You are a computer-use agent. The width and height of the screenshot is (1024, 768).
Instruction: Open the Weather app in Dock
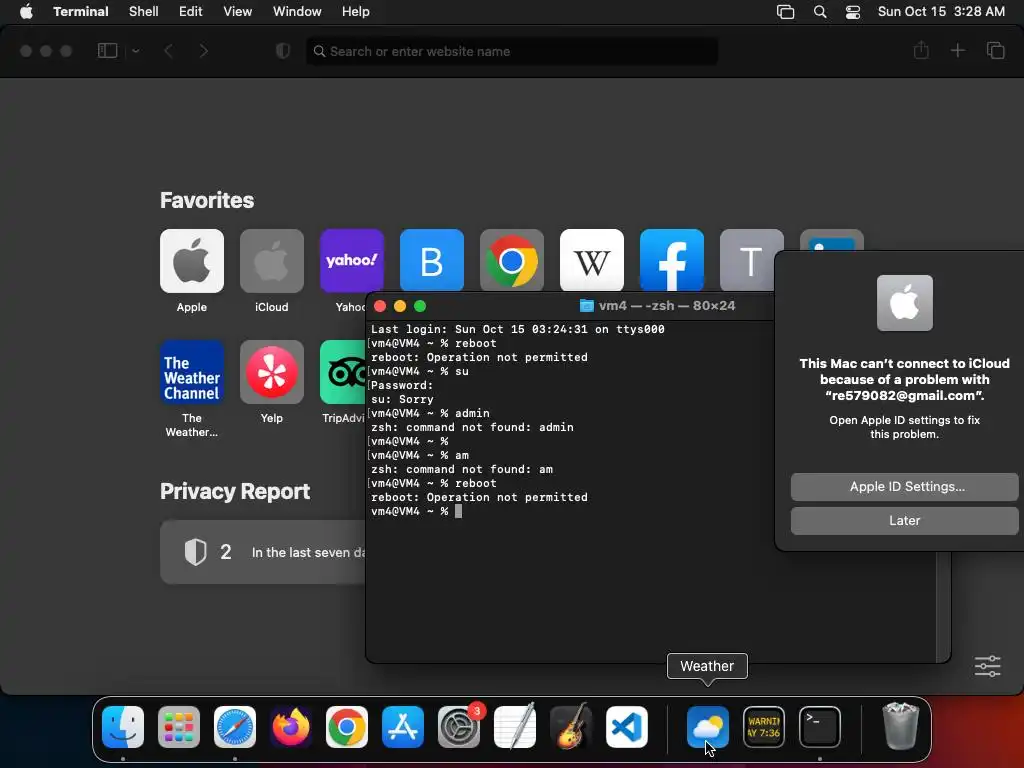[x=708, y=727]
